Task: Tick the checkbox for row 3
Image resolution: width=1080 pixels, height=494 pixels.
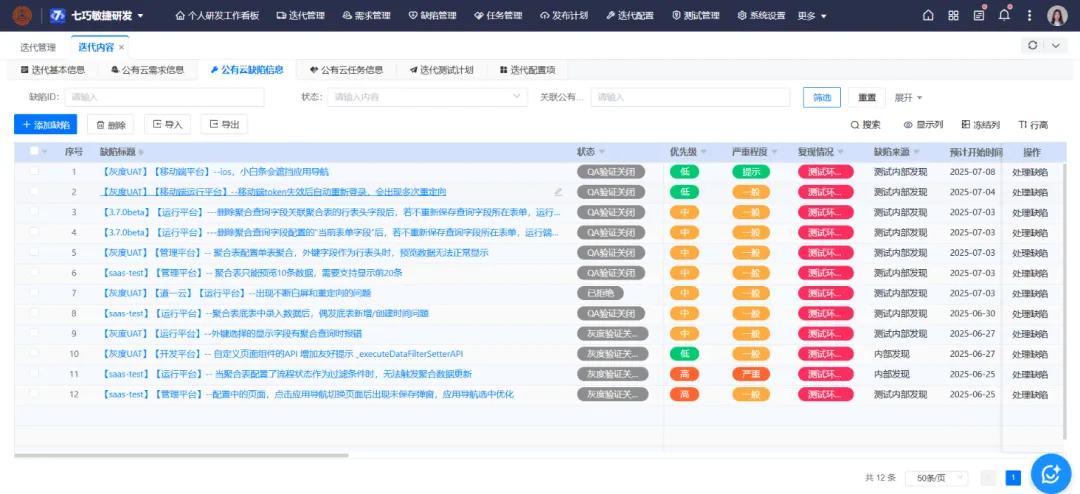Action: point(34,212)
